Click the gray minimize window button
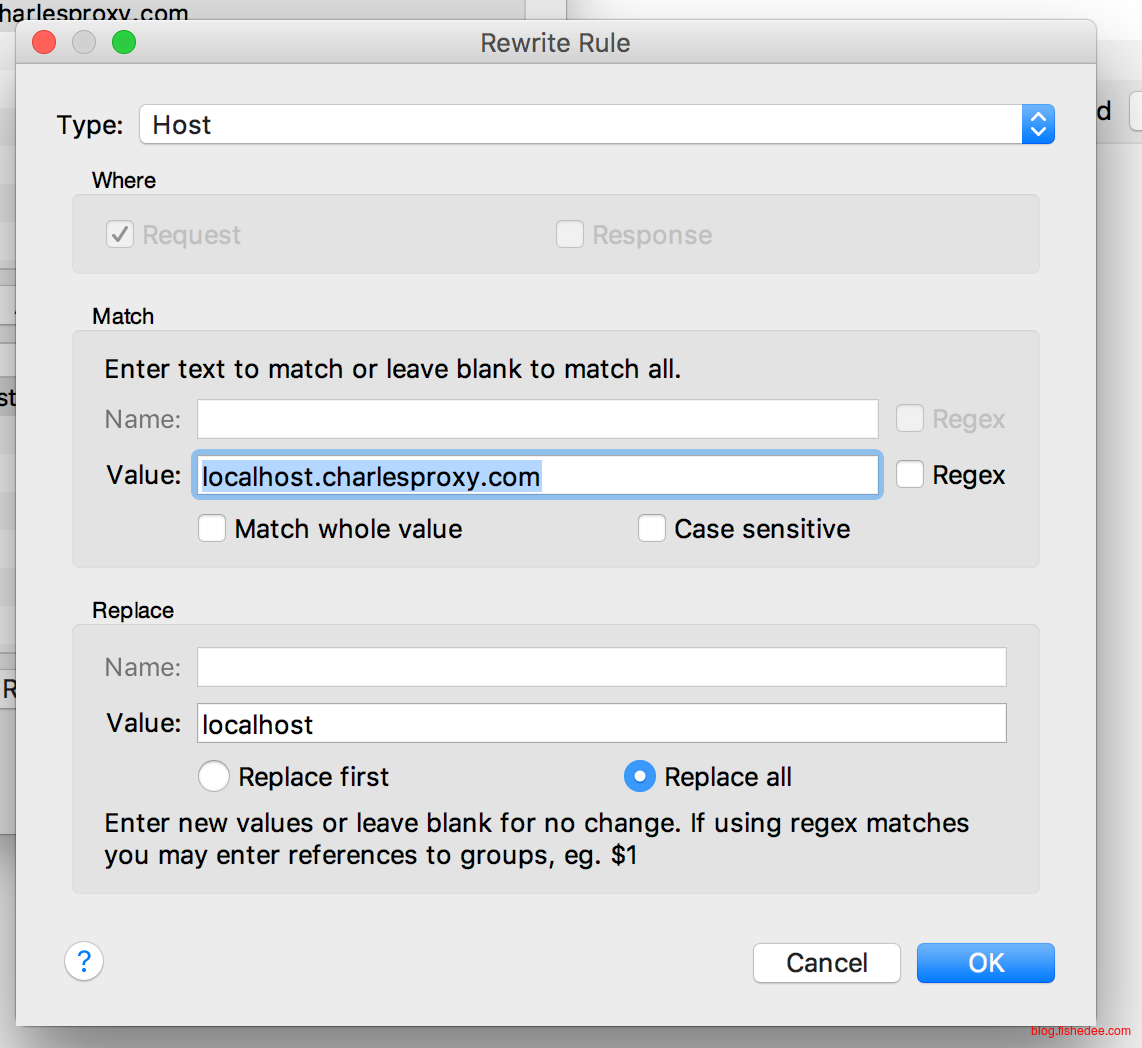The height and width of the screenshot is (1048, 1142). 84,43
